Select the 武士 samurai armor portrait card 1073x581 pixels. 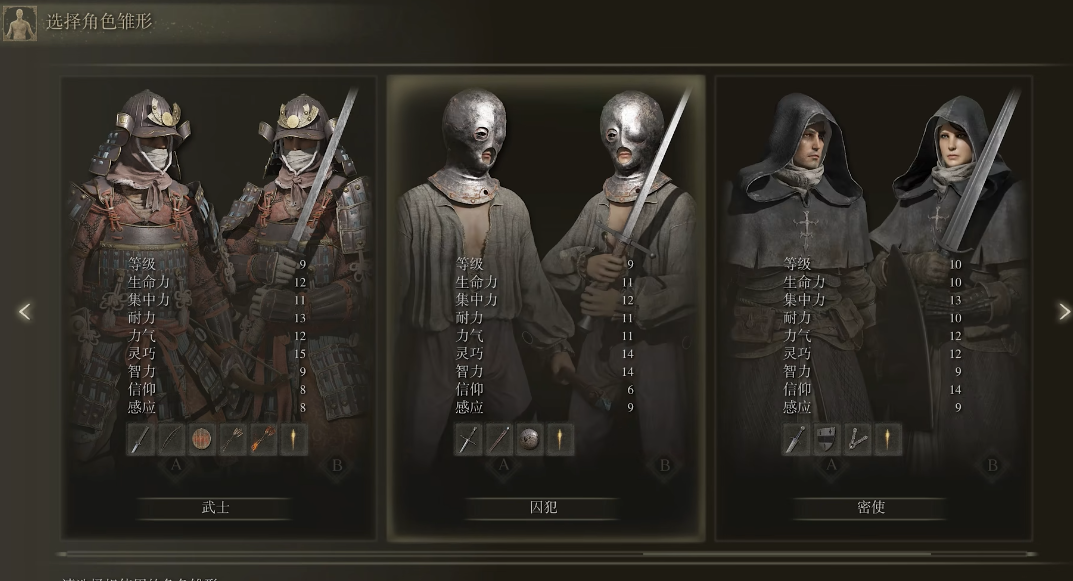point(218,308)
